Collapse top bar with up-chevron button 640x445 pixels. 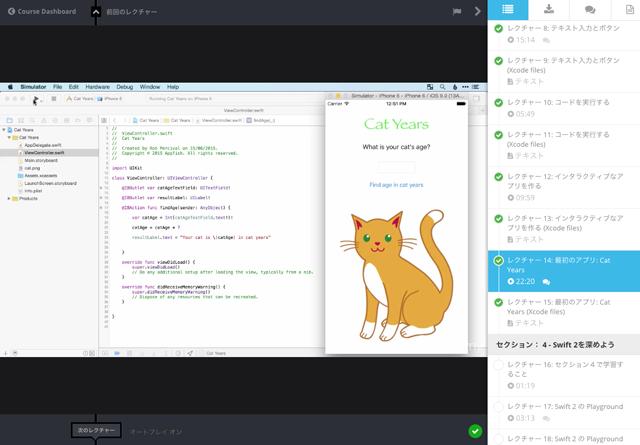(96, 12)
